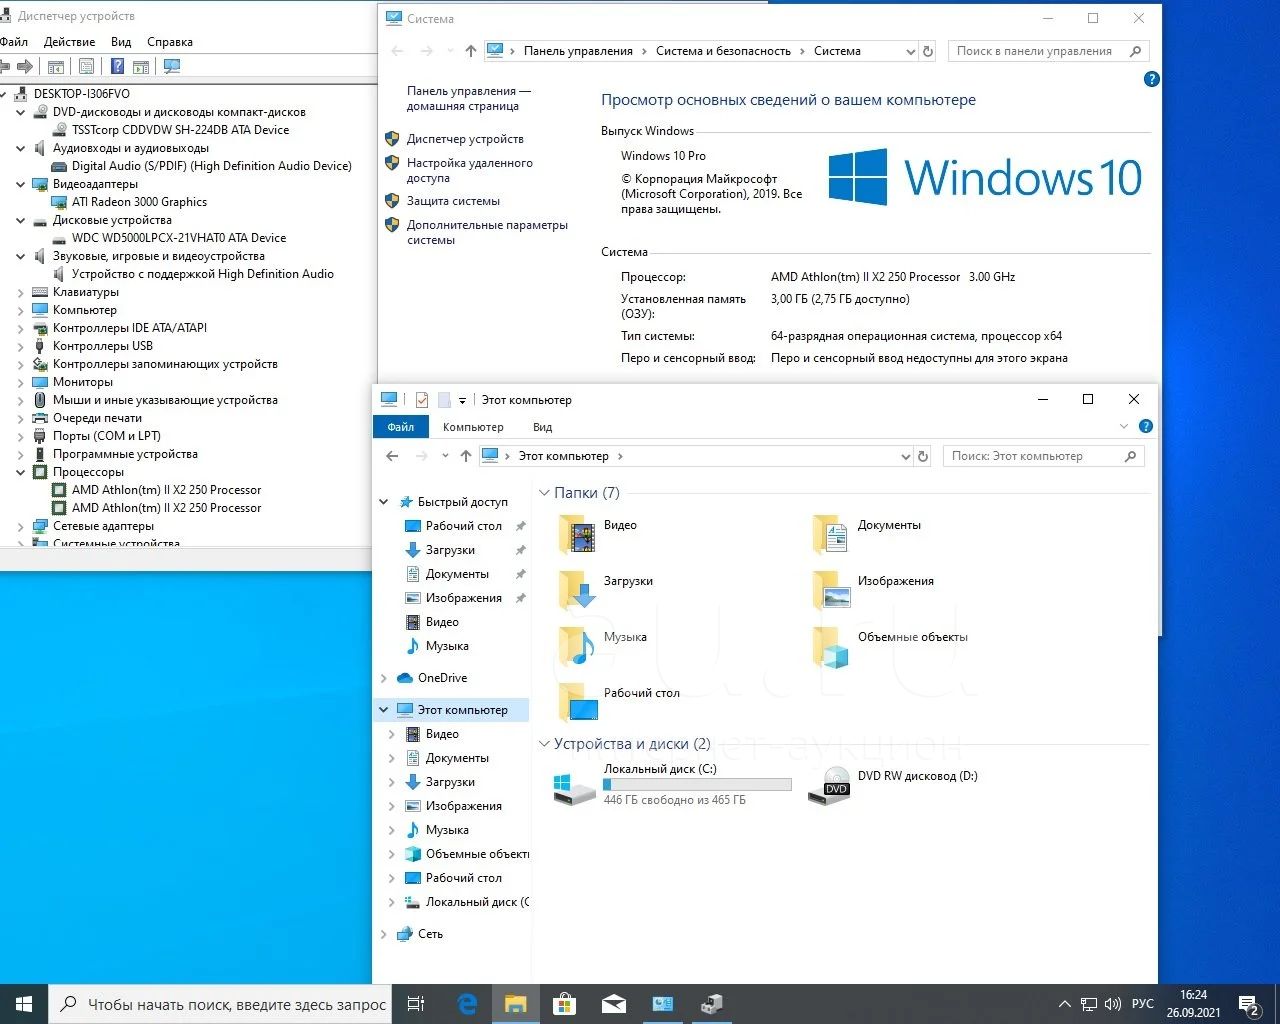Select the Загрузки folder in main pane
This screenshot has width=1280, height=1024.
[606, 589]
